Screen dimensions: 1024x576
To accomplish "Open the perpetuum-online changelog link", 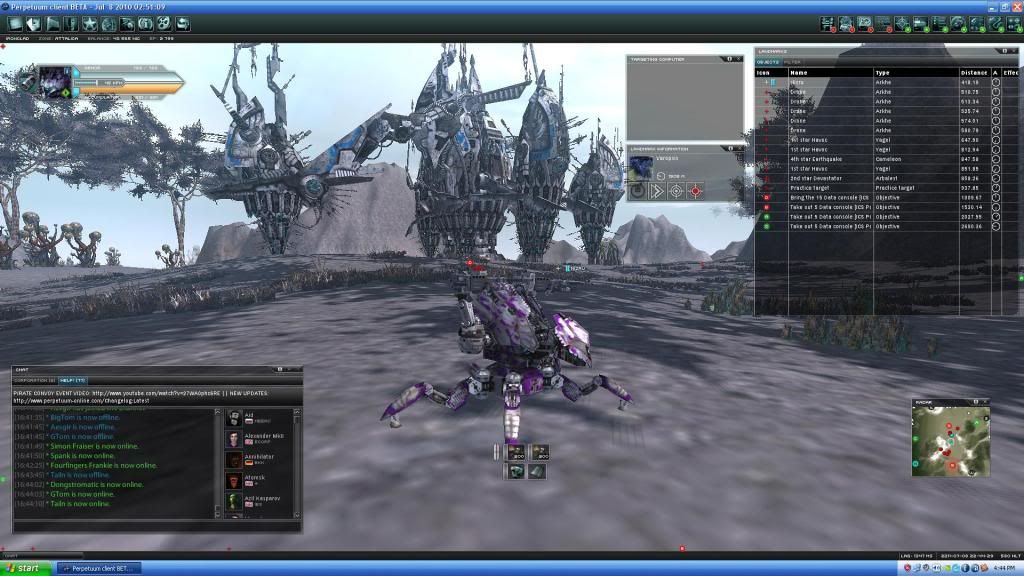I will 82,400.
